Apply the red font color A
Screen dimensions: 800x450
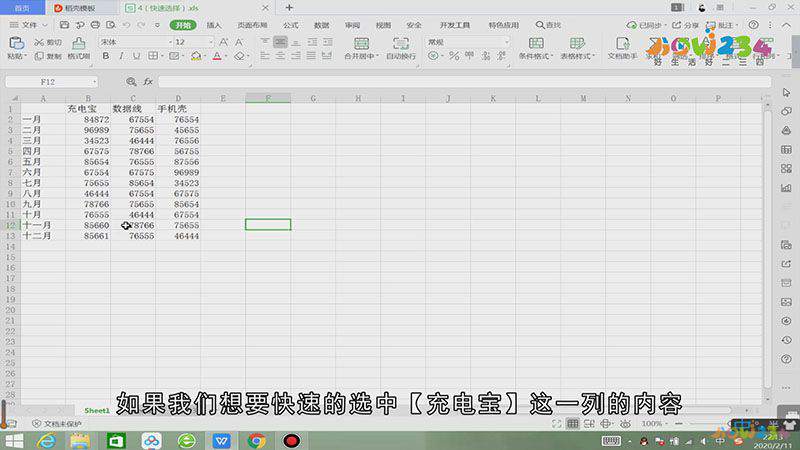click(x=217, y=56)
